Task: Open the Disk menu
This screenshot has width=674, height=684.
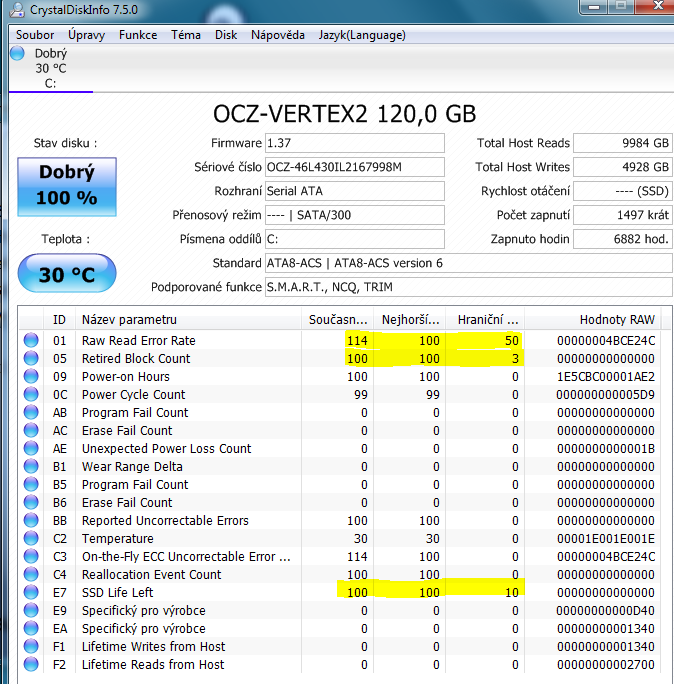Action: point(226,35)
